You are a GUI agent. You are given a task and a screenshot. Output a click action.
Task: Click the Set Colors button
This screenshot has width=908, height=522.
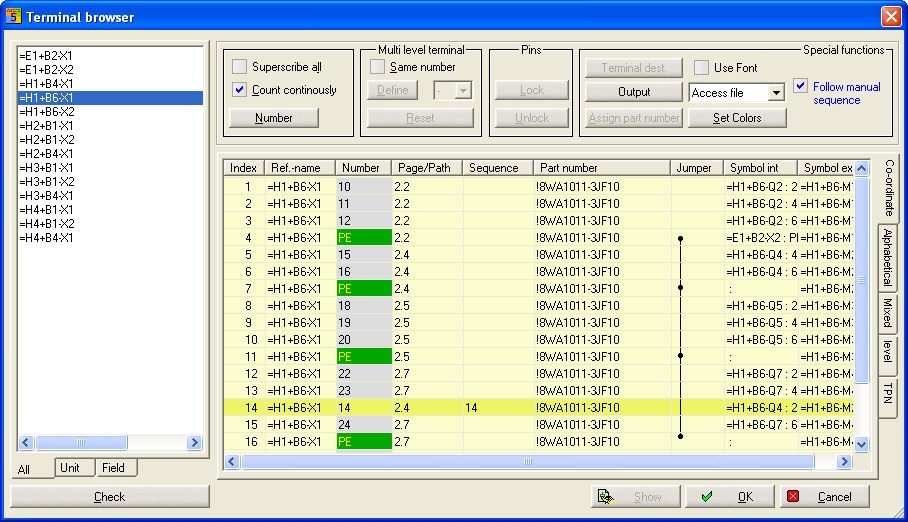(x=737, y=118)
